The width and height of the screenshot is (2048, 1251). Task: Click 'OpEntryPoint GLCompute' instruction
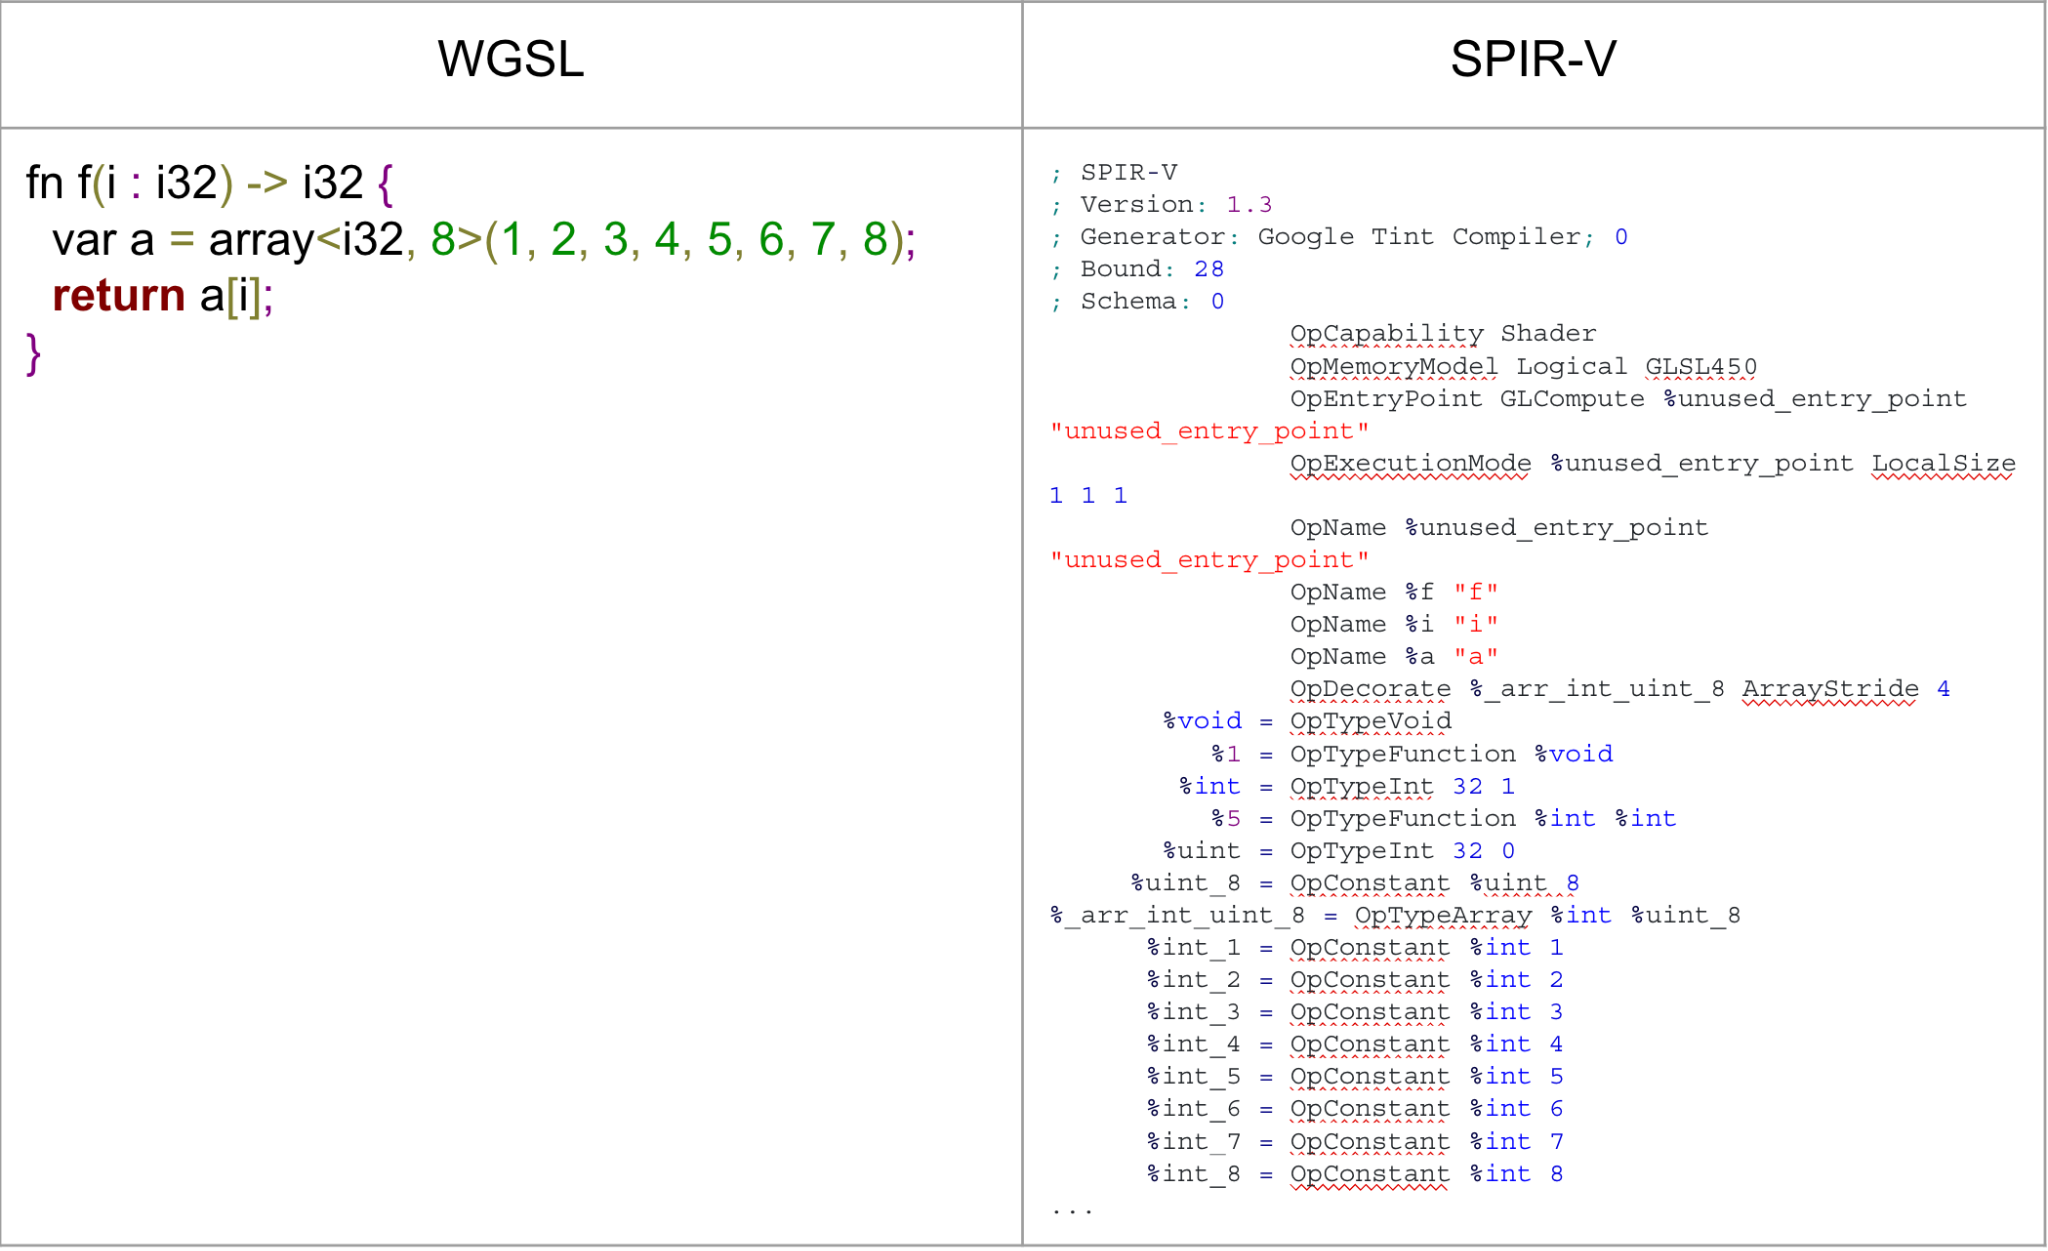tap(1466, 399)
